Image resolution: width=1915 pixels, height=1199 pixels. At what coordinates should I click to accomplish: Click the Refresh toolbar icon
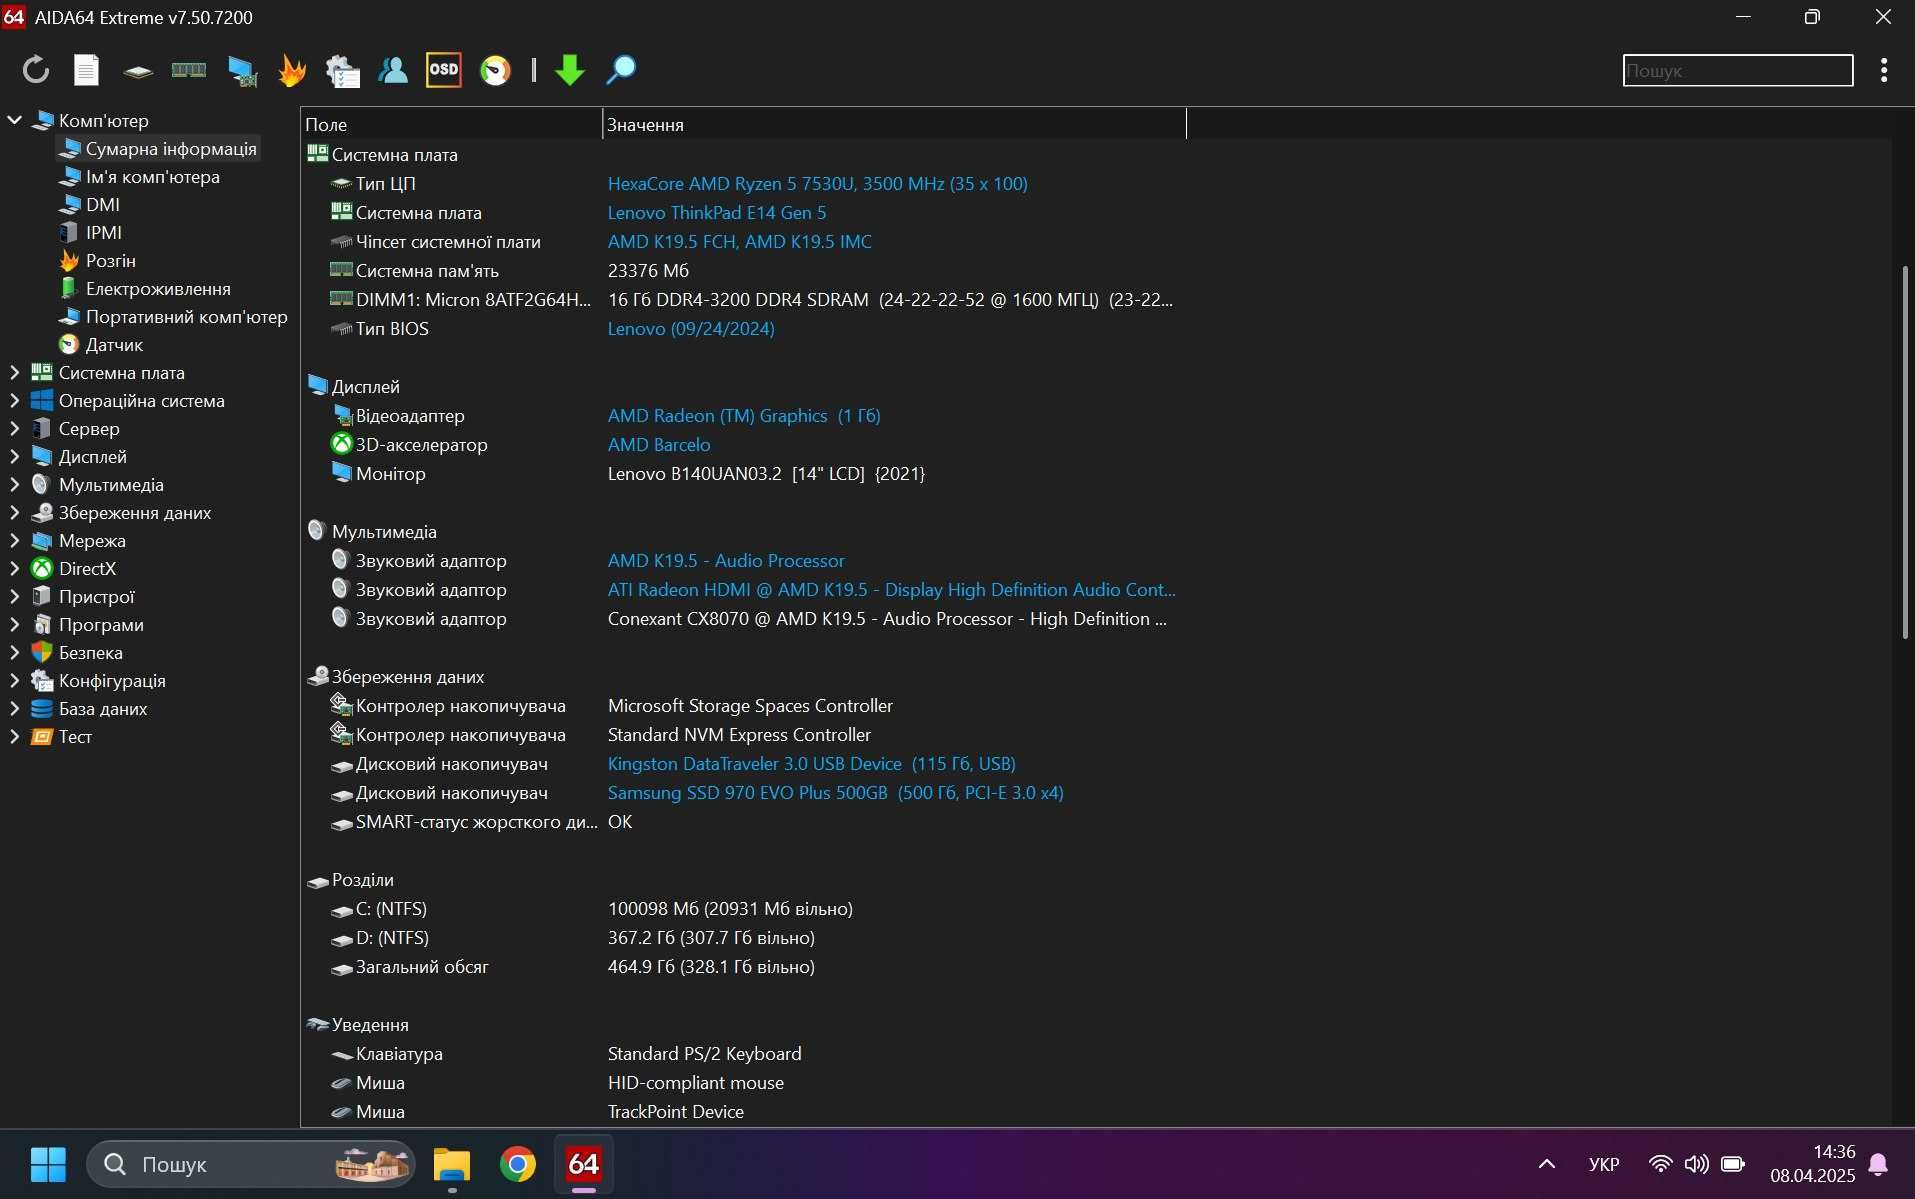point(36,70)
